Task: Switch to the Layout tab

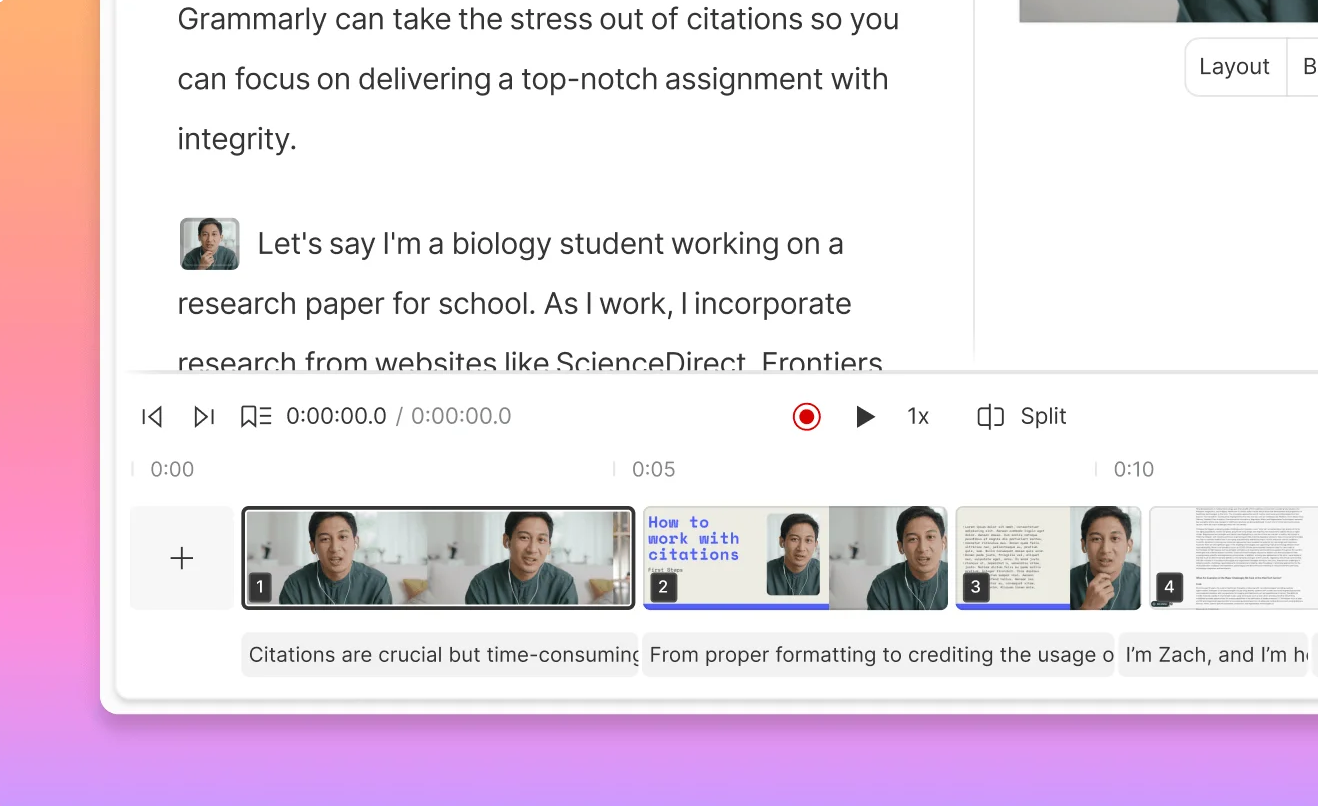Action: click(x=1234, y=66)
